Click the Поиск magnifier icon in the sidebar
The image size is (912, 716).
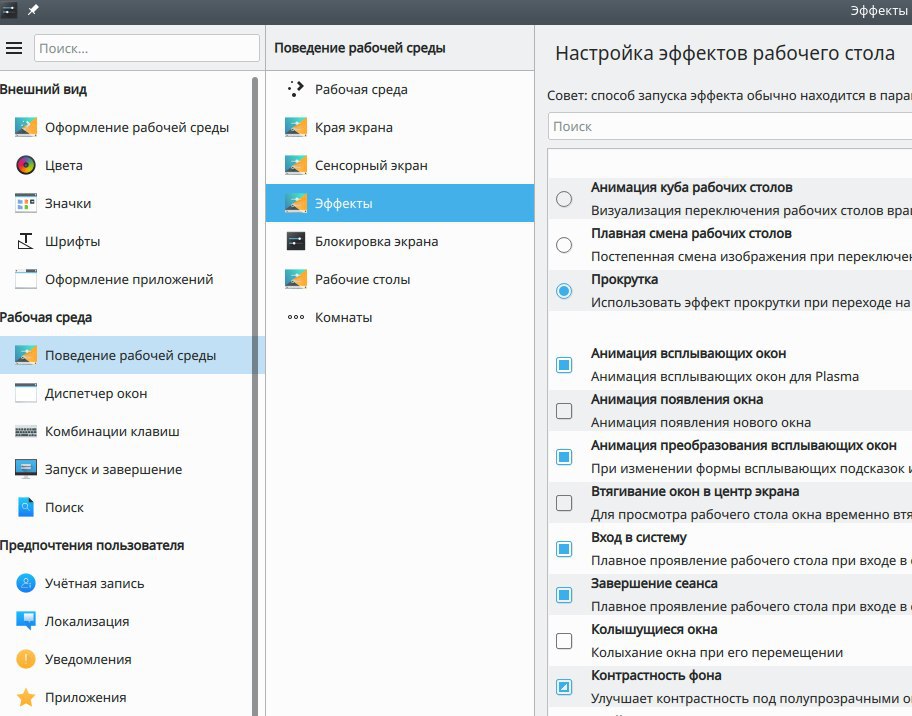coord(26,507)
